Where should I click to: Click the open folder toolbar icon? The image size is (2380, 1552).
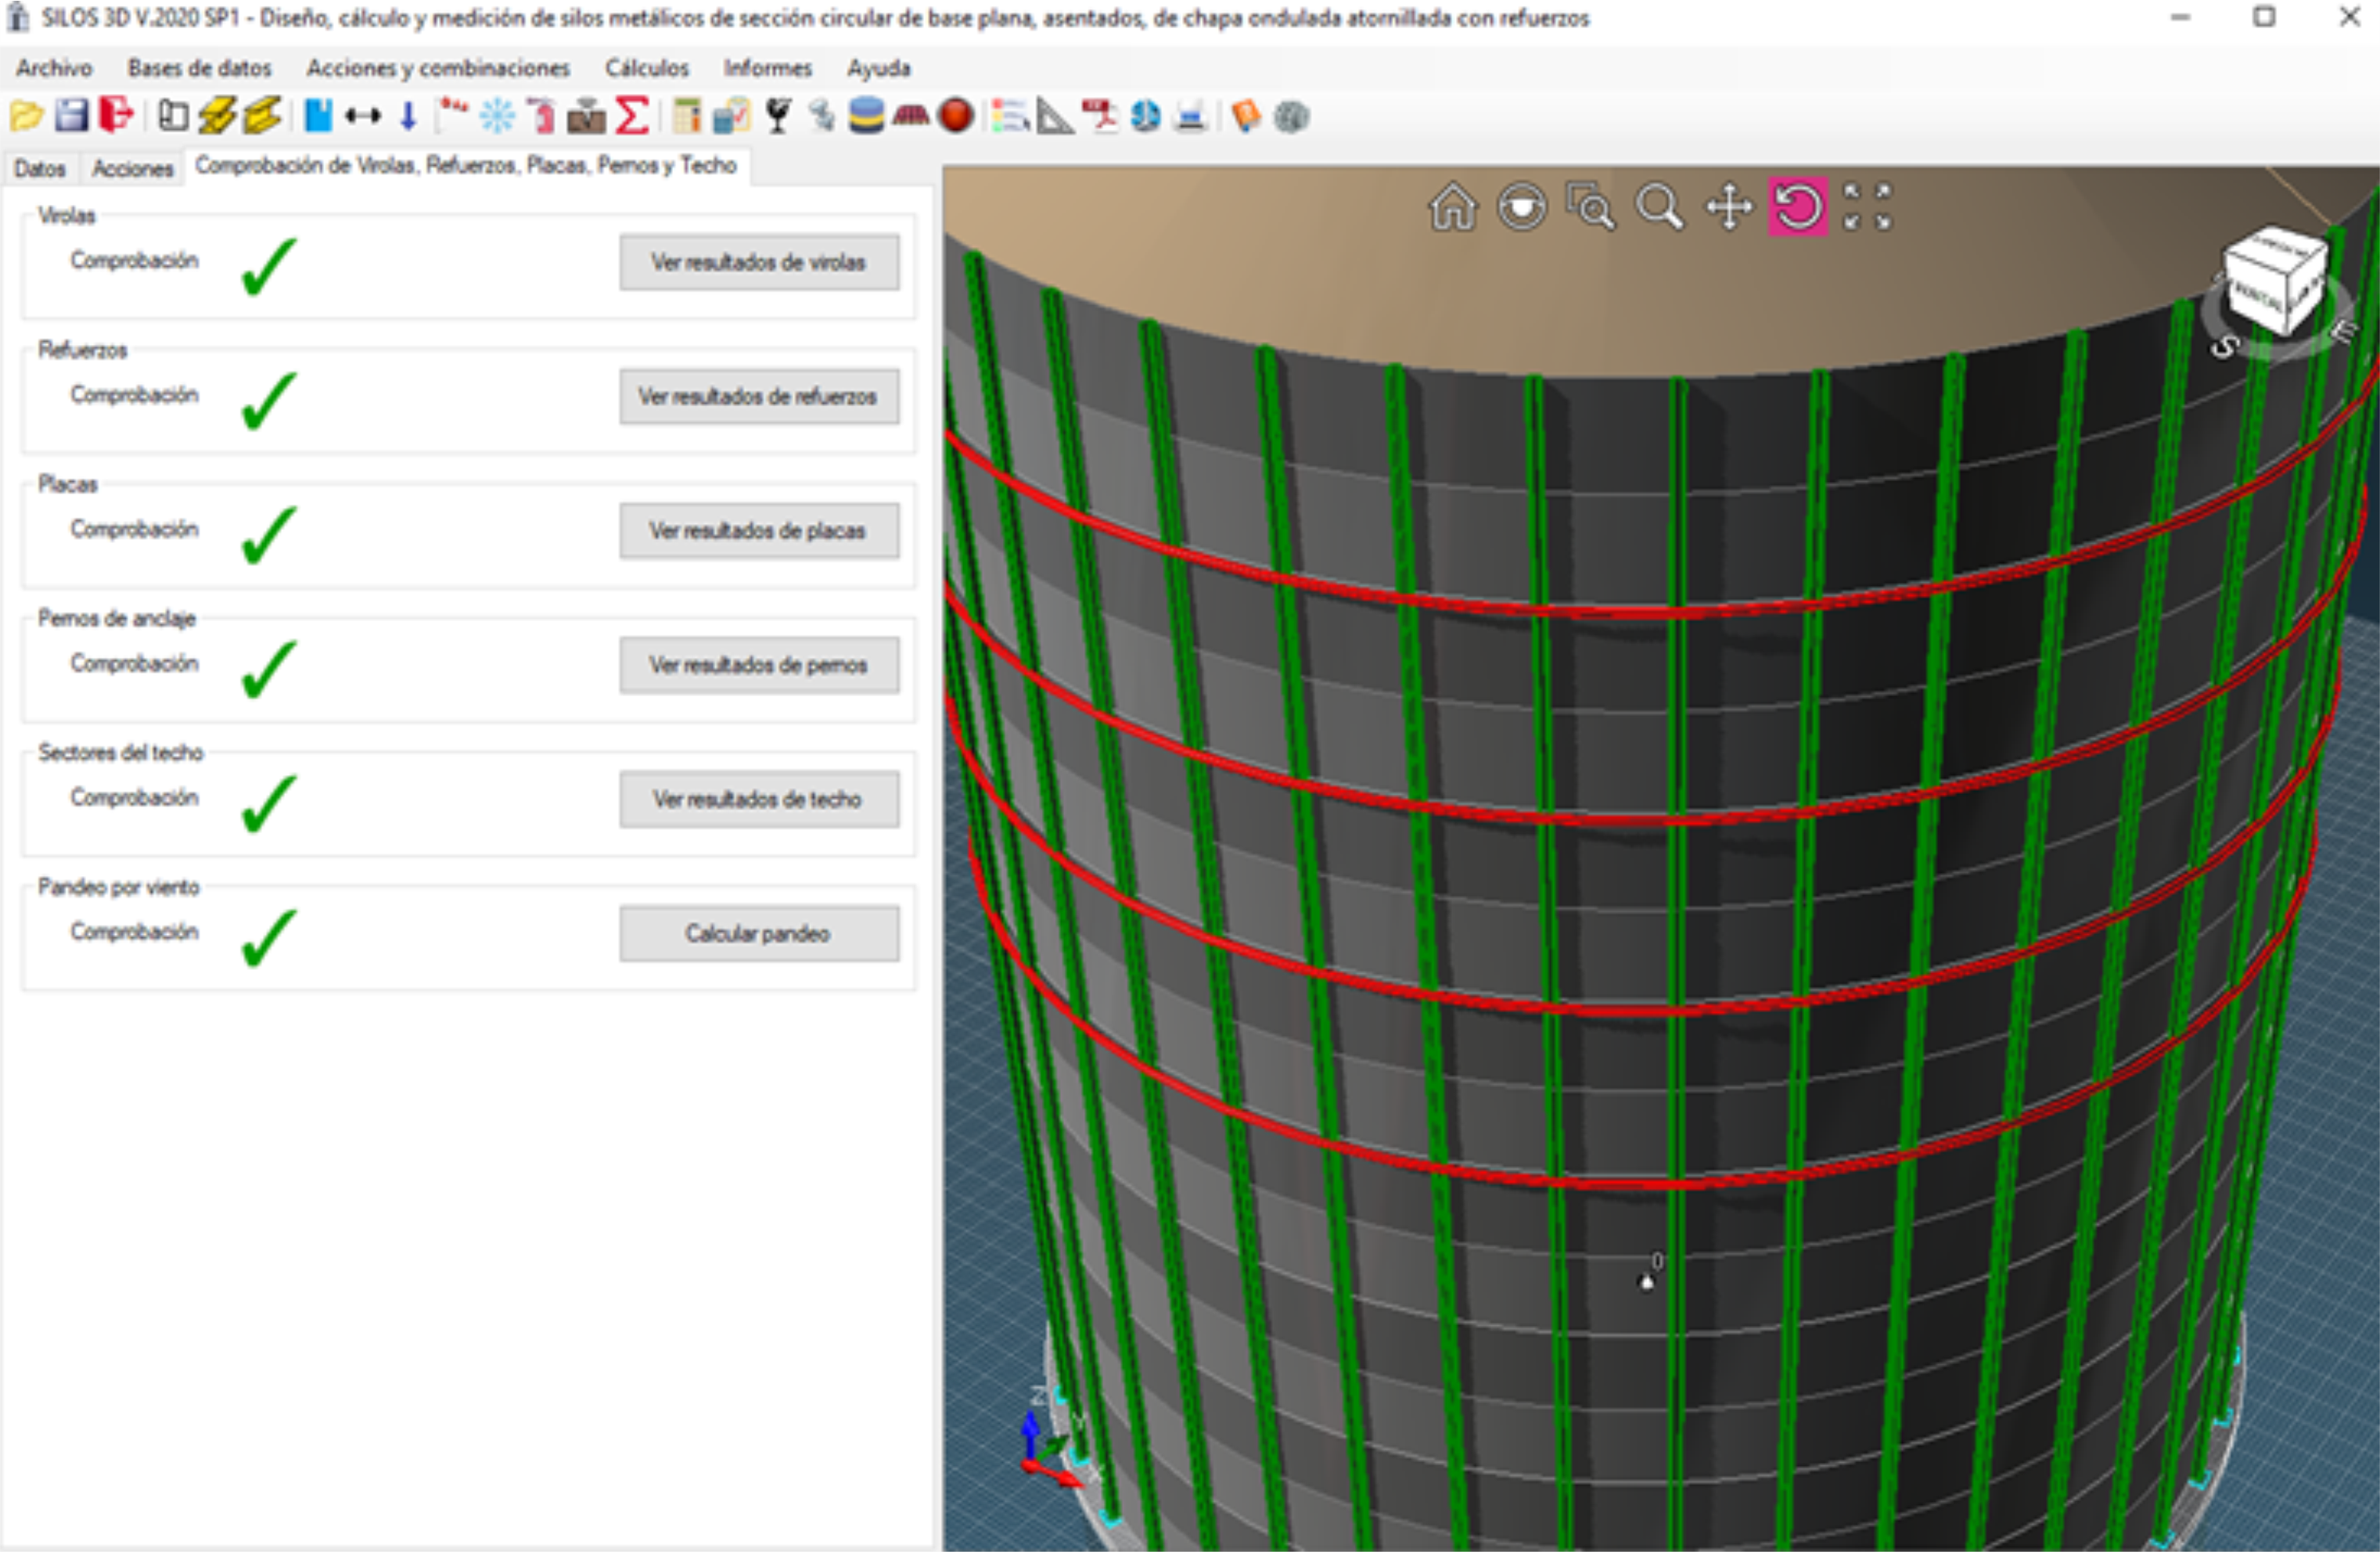pyautogui.click(x=27, y=116)
